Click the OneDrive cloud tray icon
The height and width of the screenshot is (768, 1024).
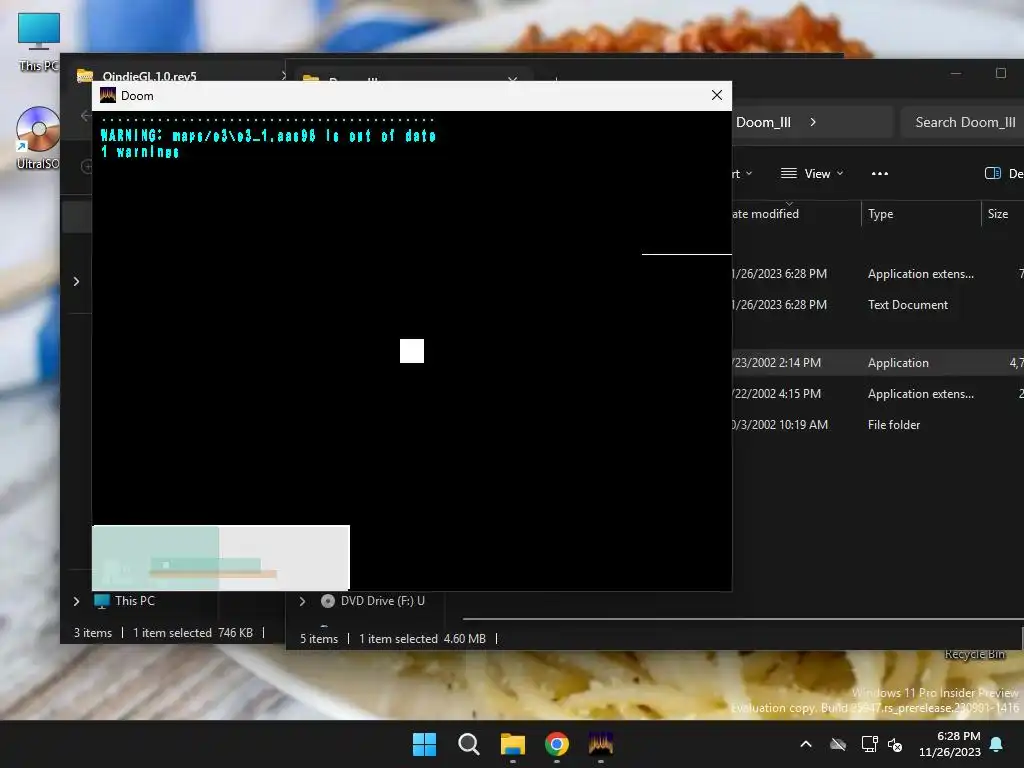tap(838, 744)
